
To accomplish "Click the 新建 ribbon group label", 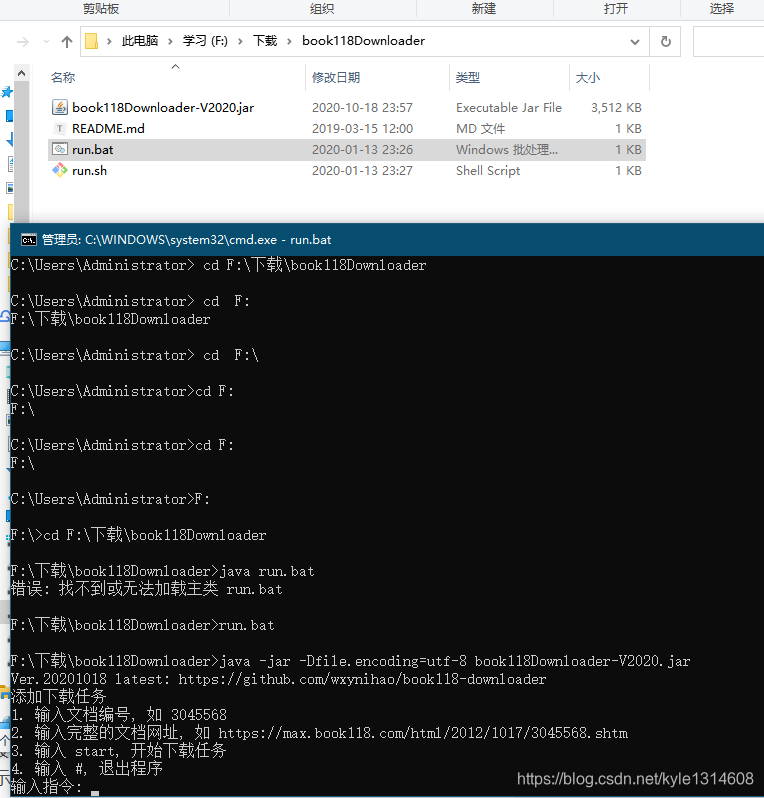I will pos(484,8).
